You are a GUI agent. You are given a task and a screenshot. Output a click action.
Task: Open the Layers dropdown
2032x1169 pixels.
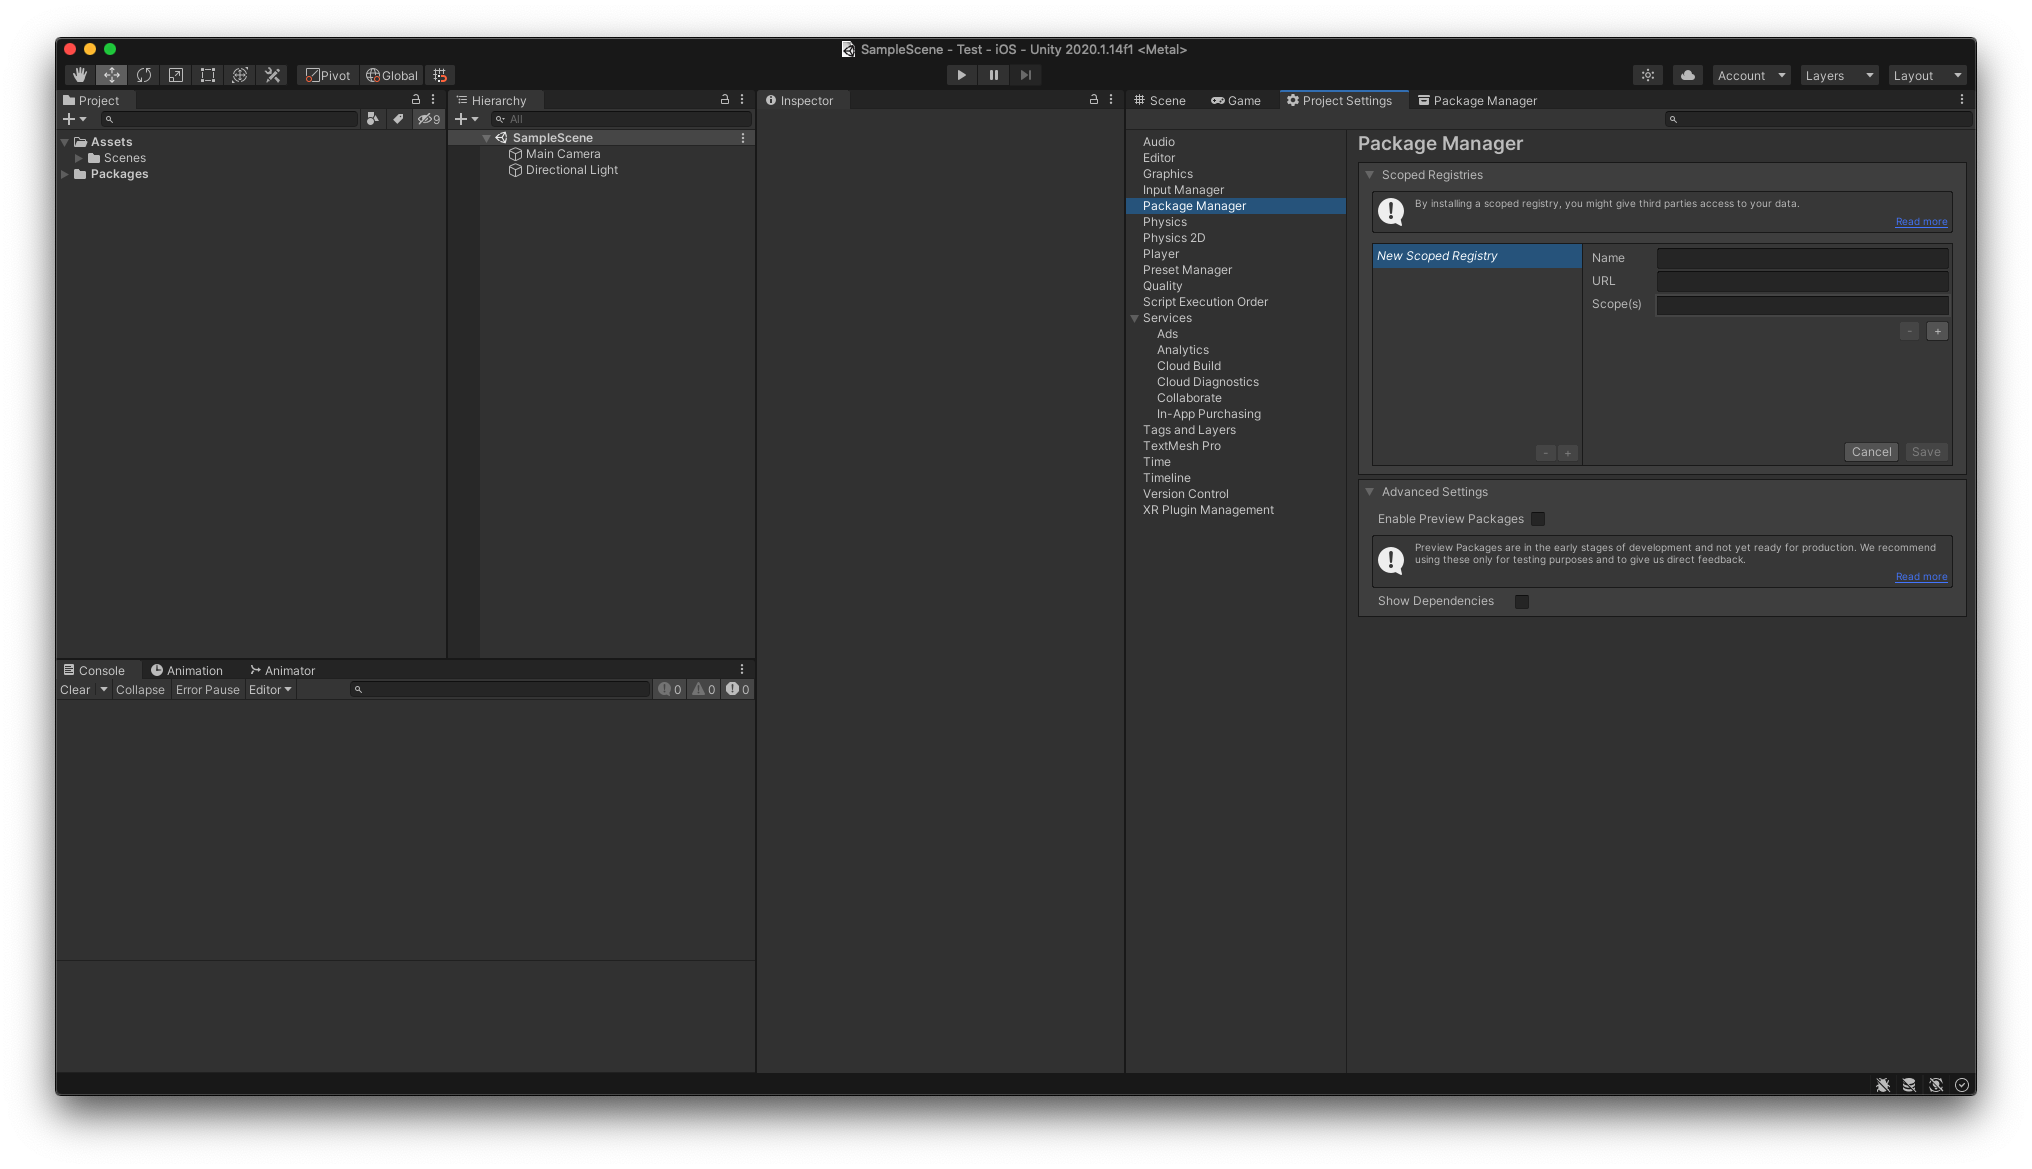[1839, 75]
